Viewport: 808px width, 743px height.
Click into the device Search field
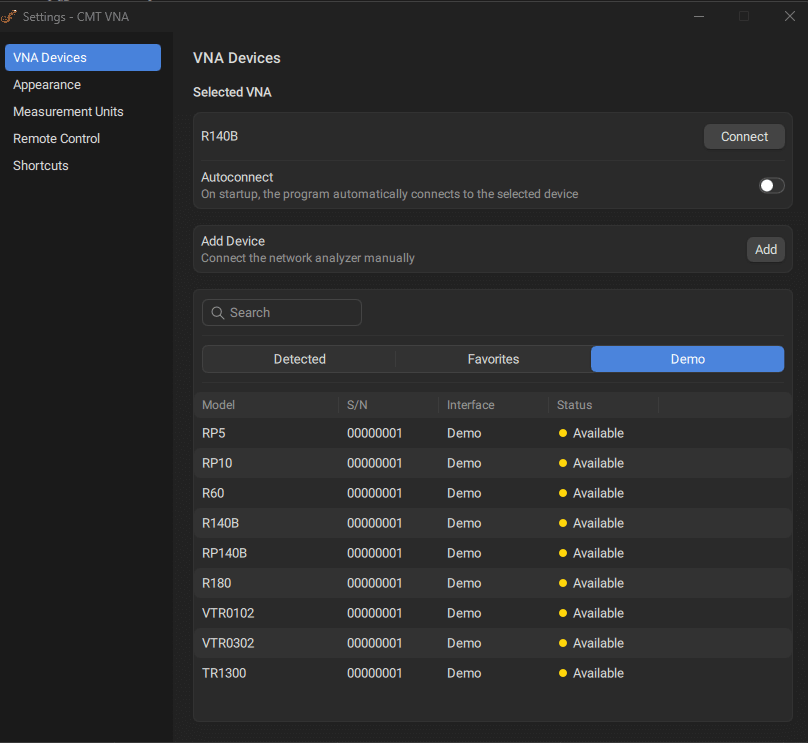point(290,313)
